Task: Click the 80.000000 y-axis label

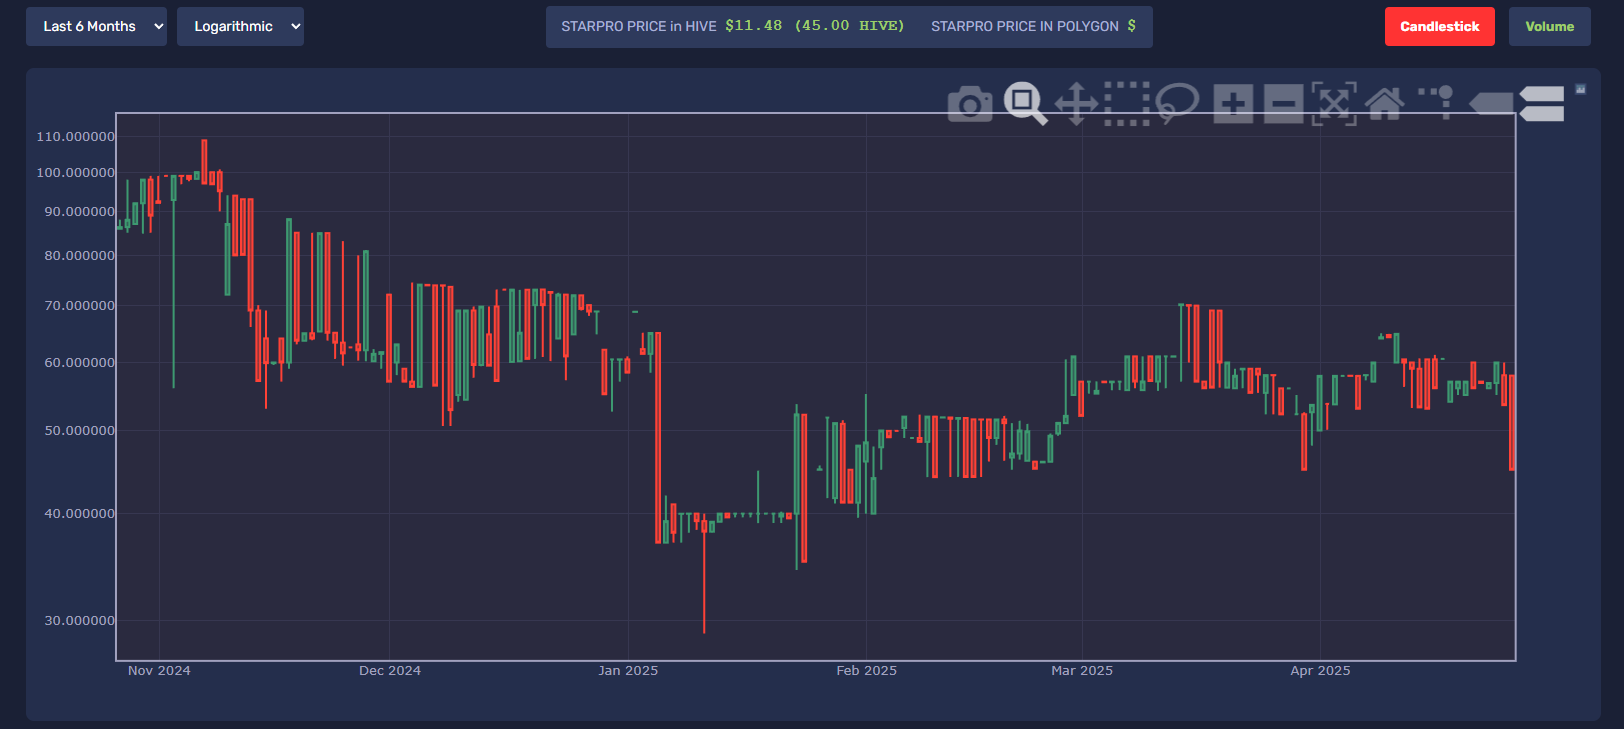Action: [x=80, y=256]
